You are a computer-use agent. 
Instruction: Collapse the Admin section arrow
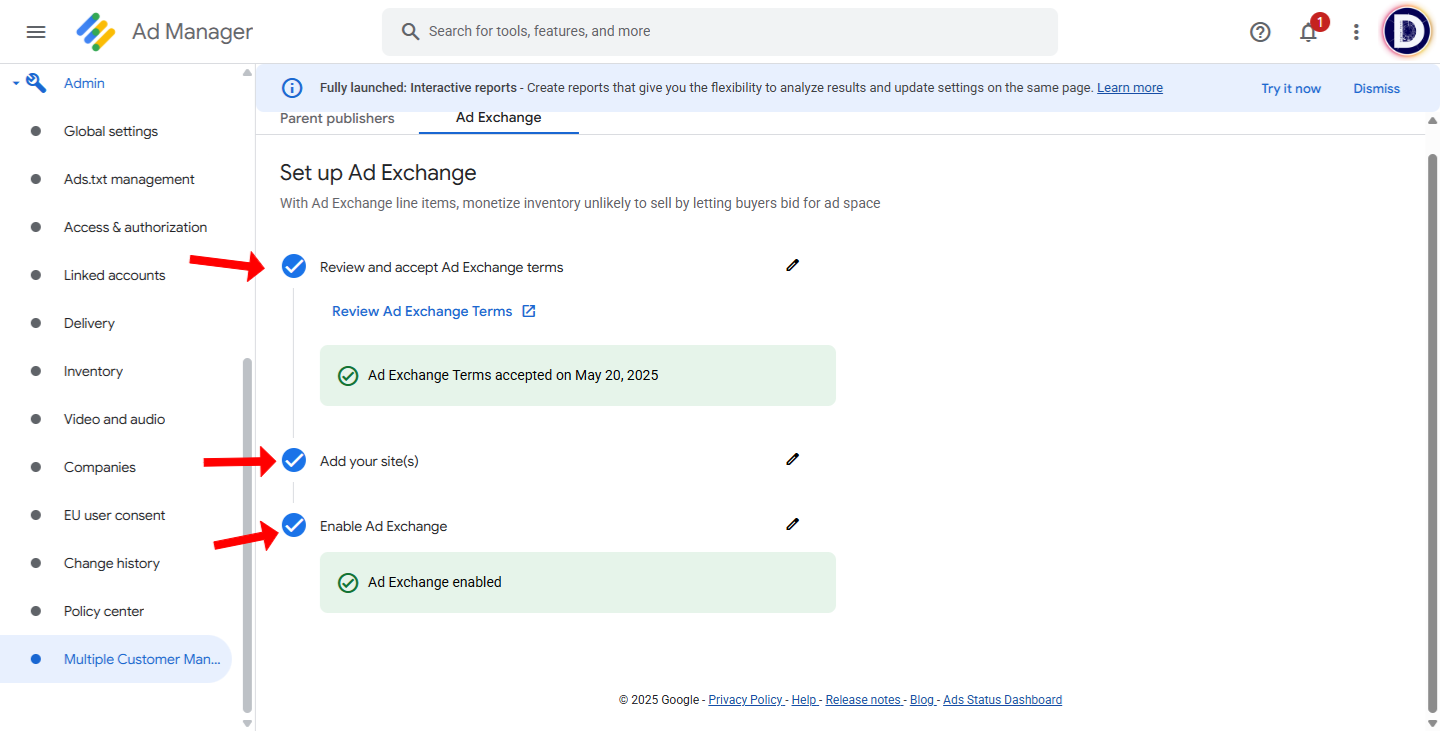pyautogui.click(x=16, y=83)
